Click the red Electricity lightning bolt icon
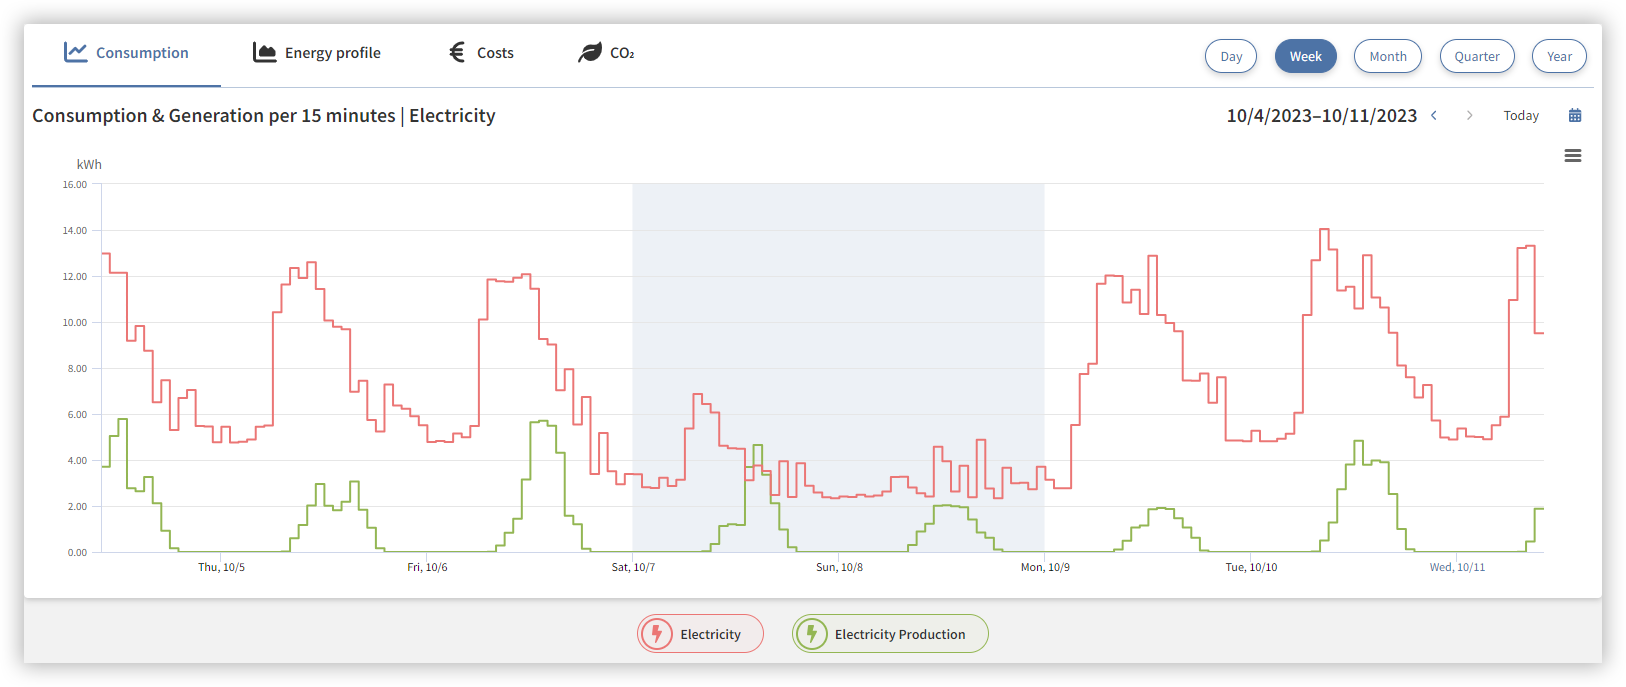The height and width of the screenshot is (687, 1626). [x=657, y=634]
